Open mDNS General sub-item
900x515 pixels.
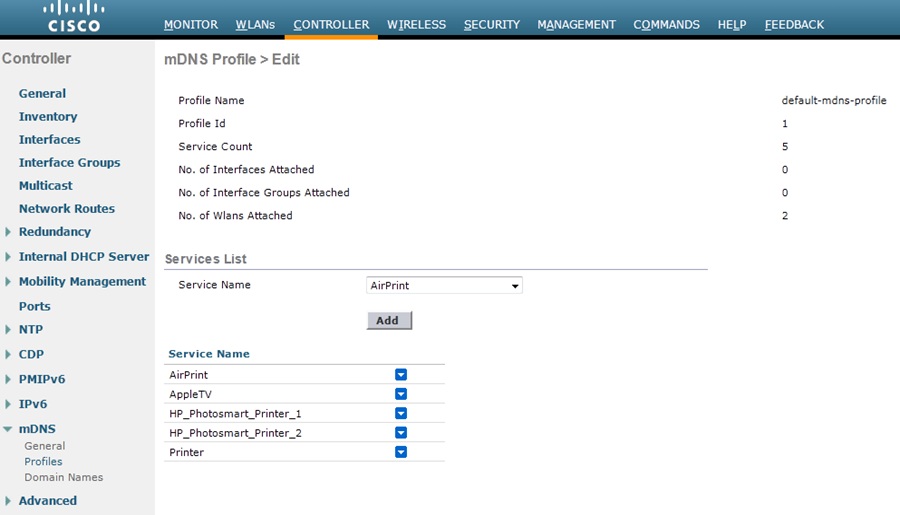coord(45,446)
